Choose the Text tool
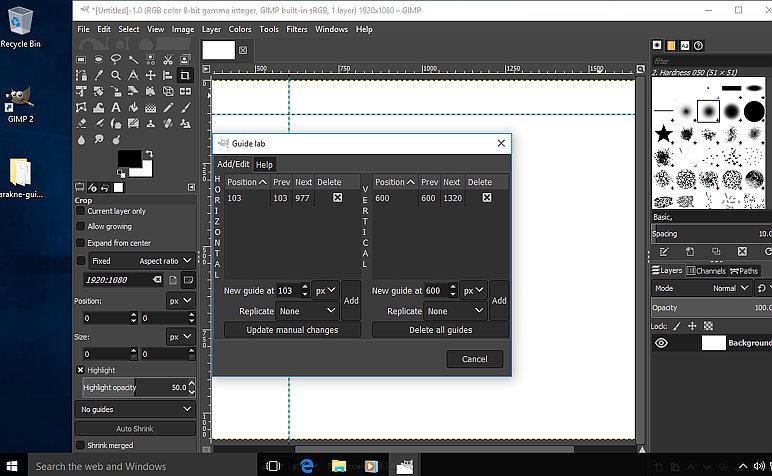772x476 pixels. (x=116, y=107)
